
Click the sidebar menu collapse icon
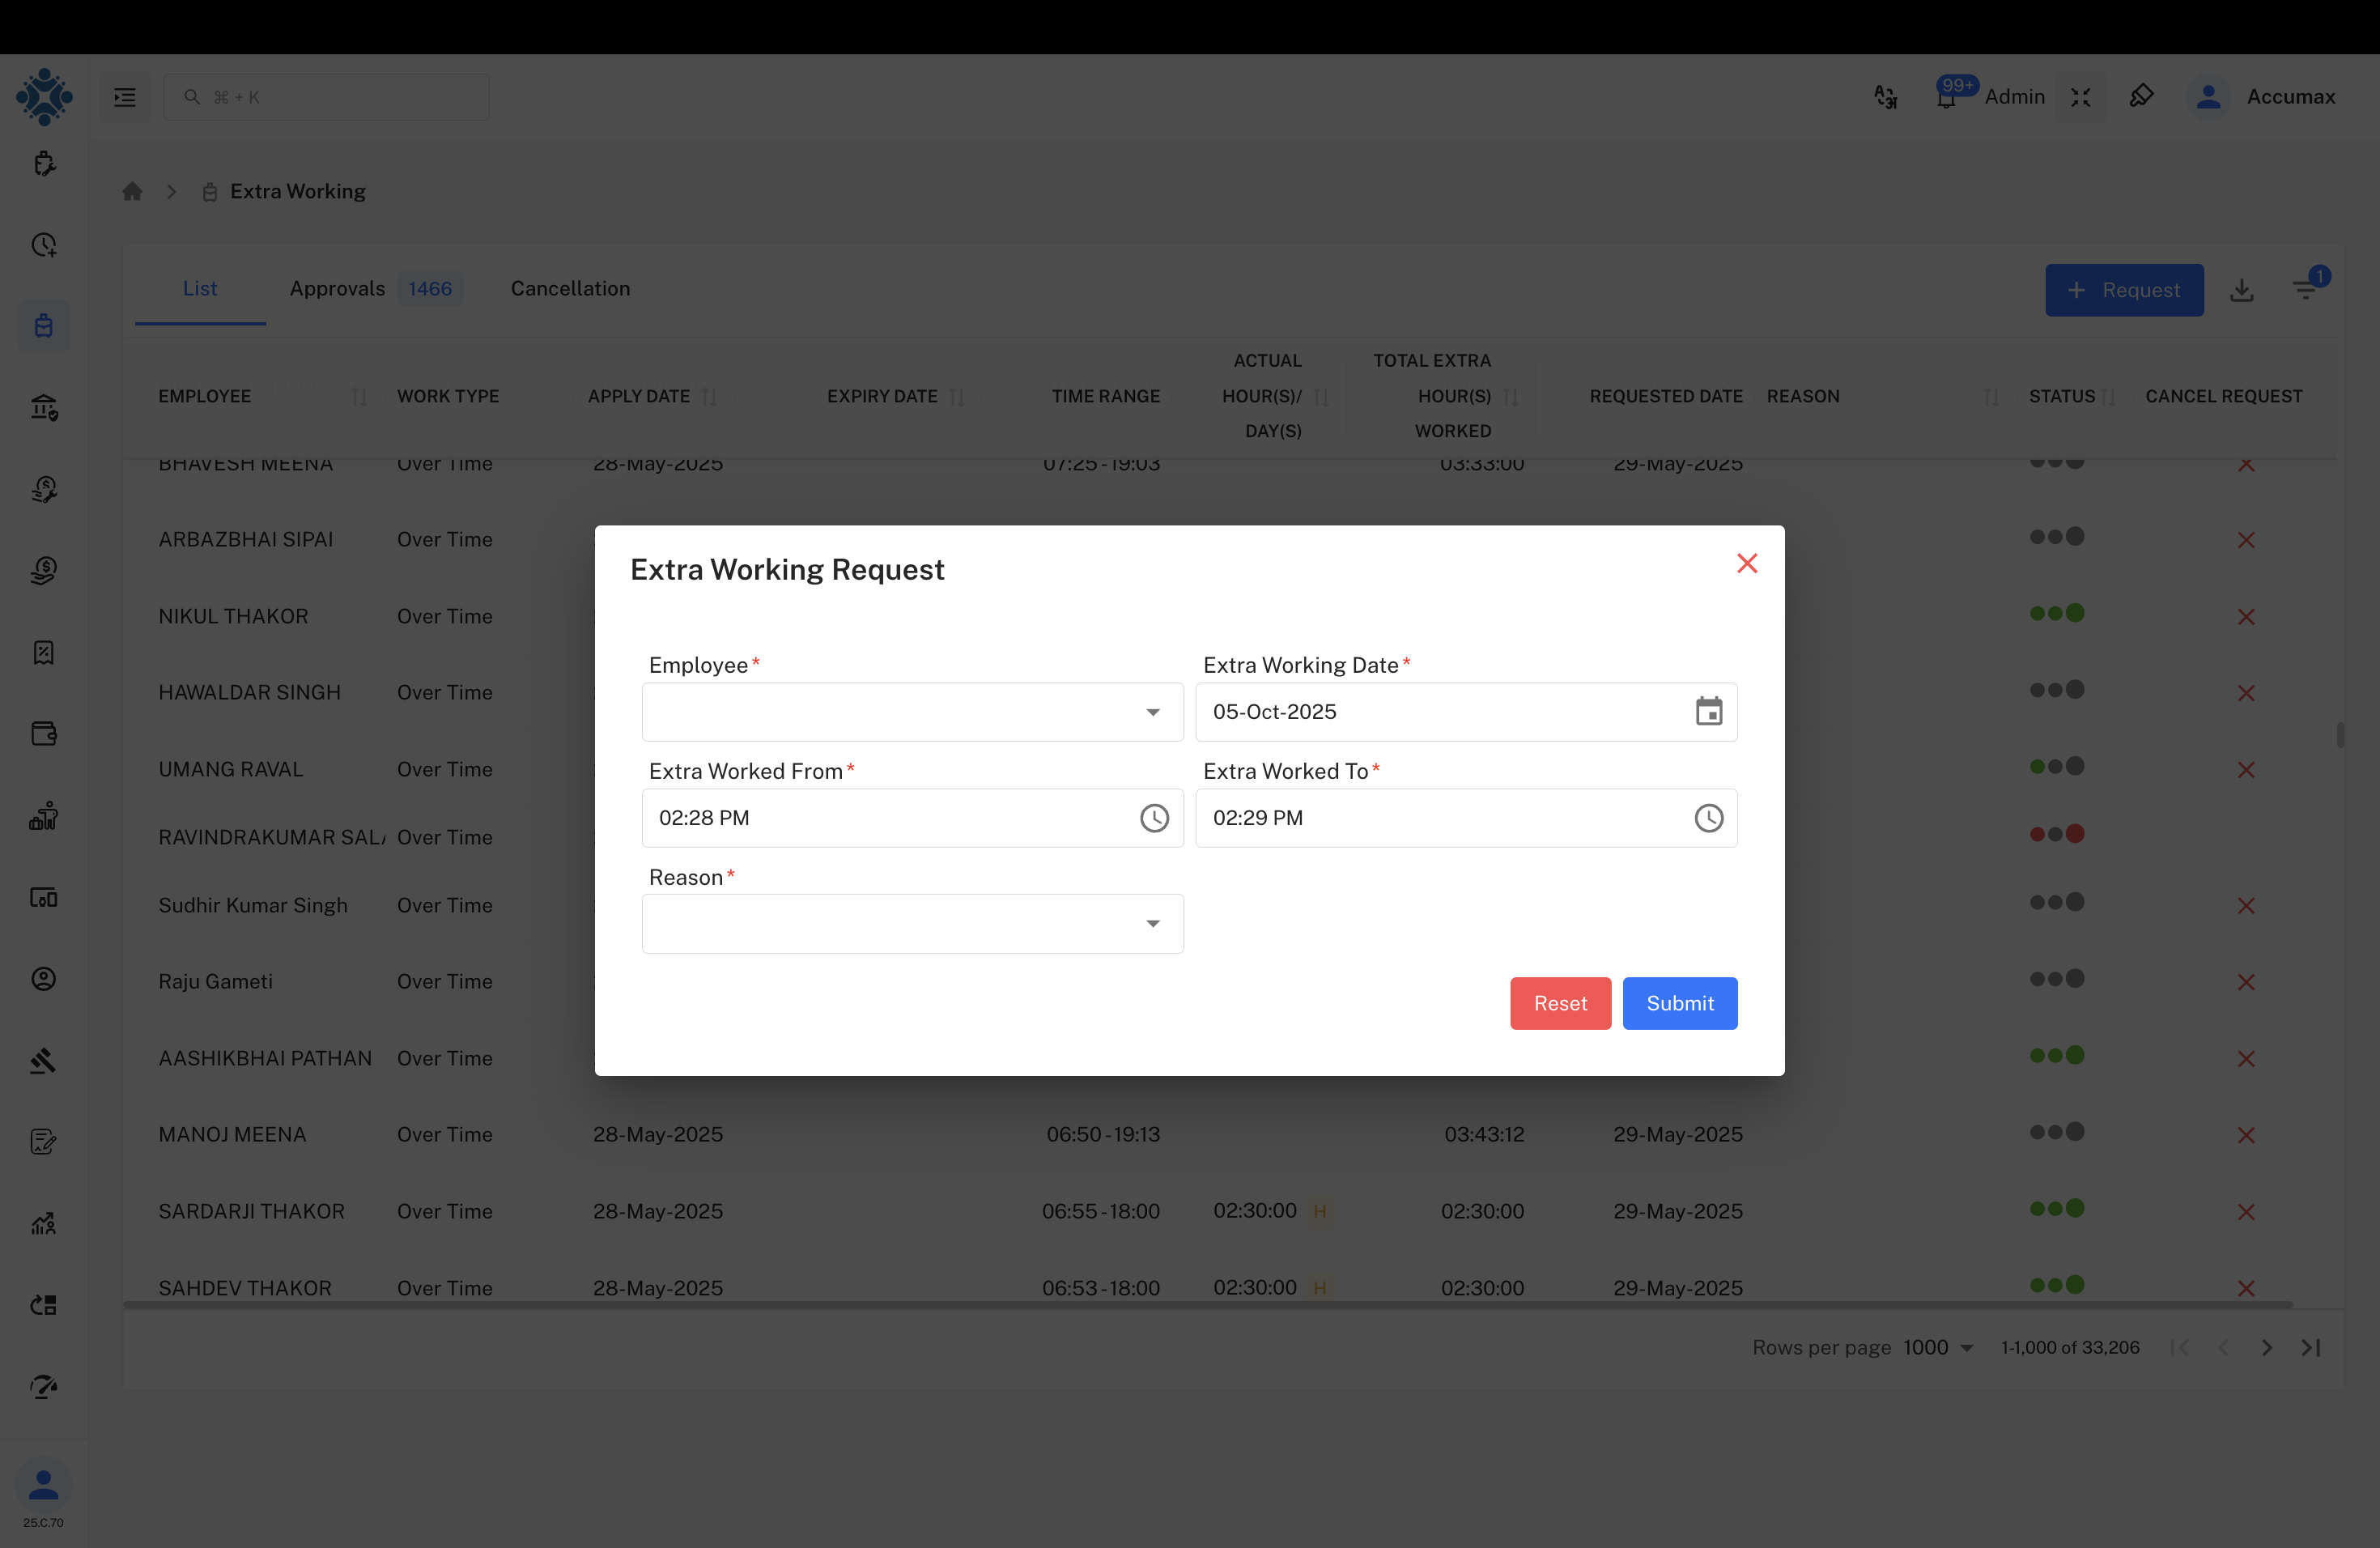[x=125, y=97]
